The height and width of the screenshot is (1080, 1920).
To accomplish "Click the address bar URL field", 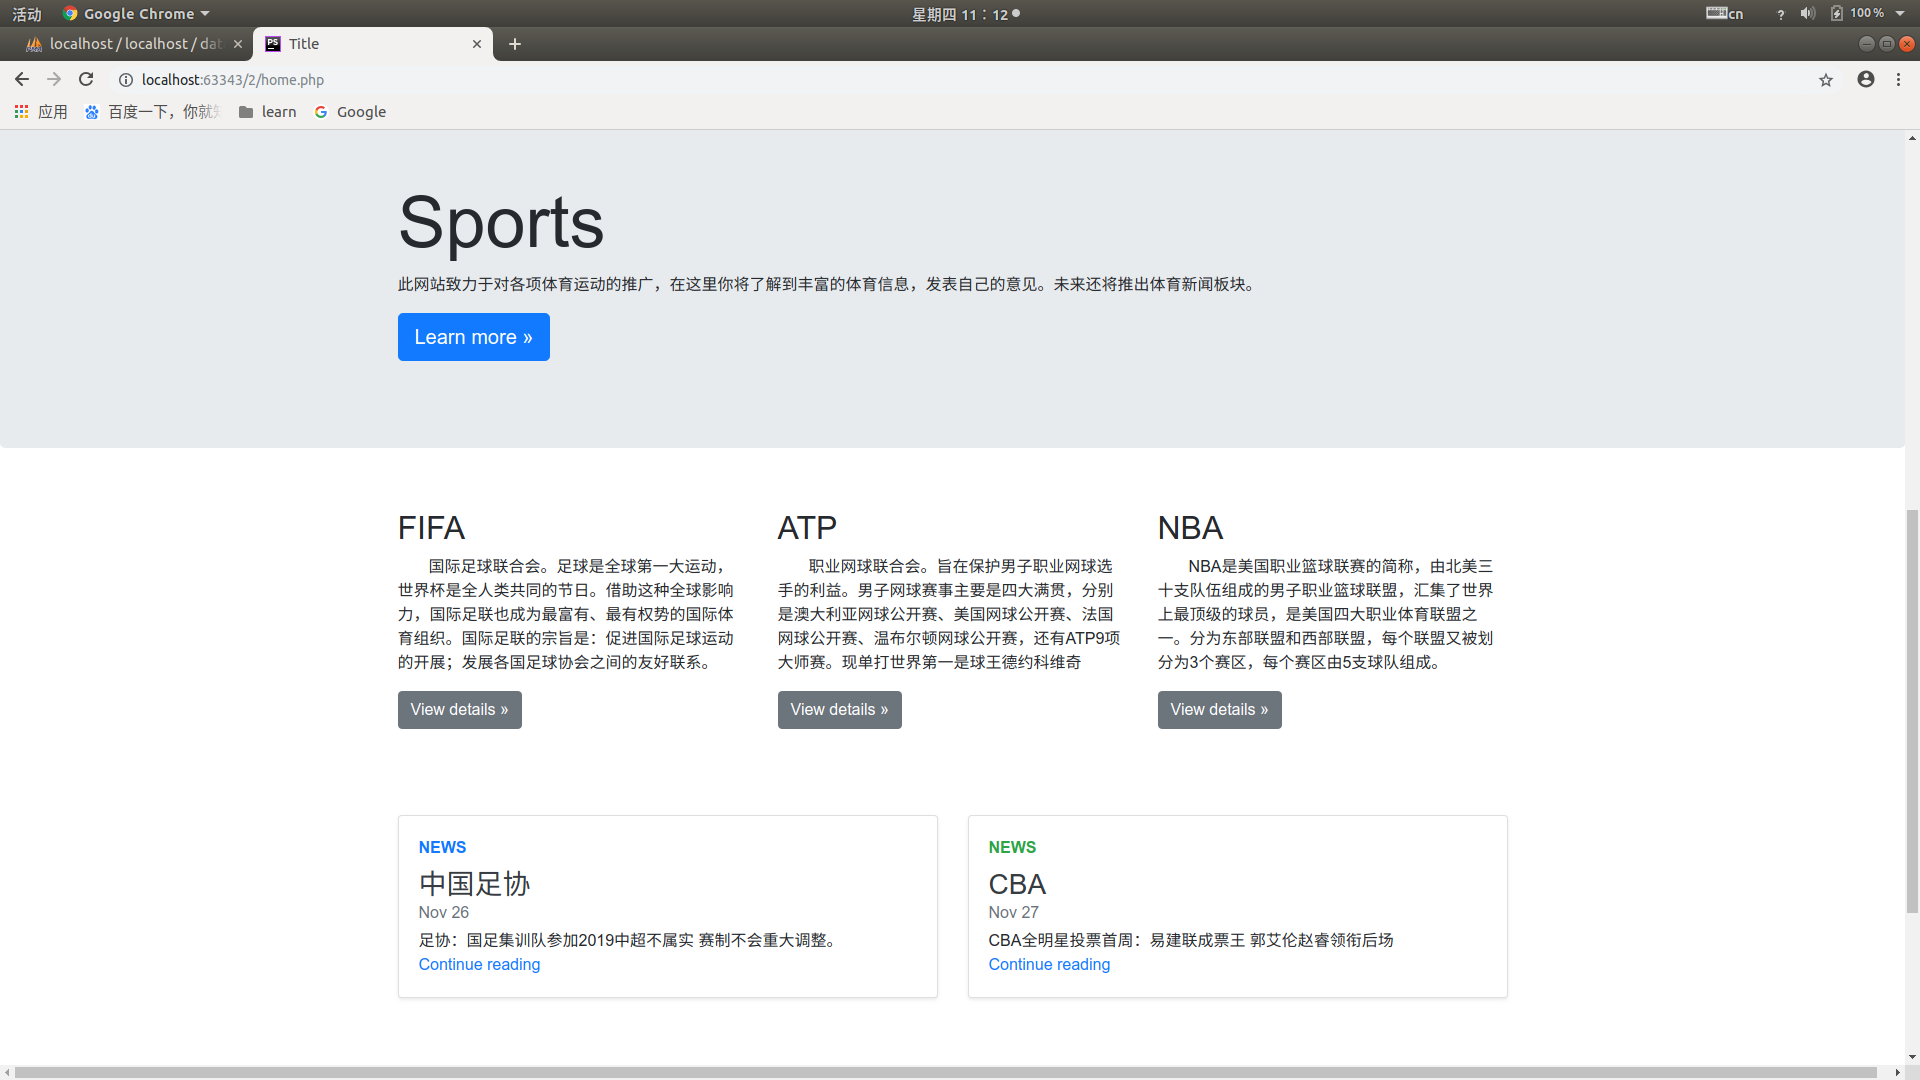I will click(960, 80).
